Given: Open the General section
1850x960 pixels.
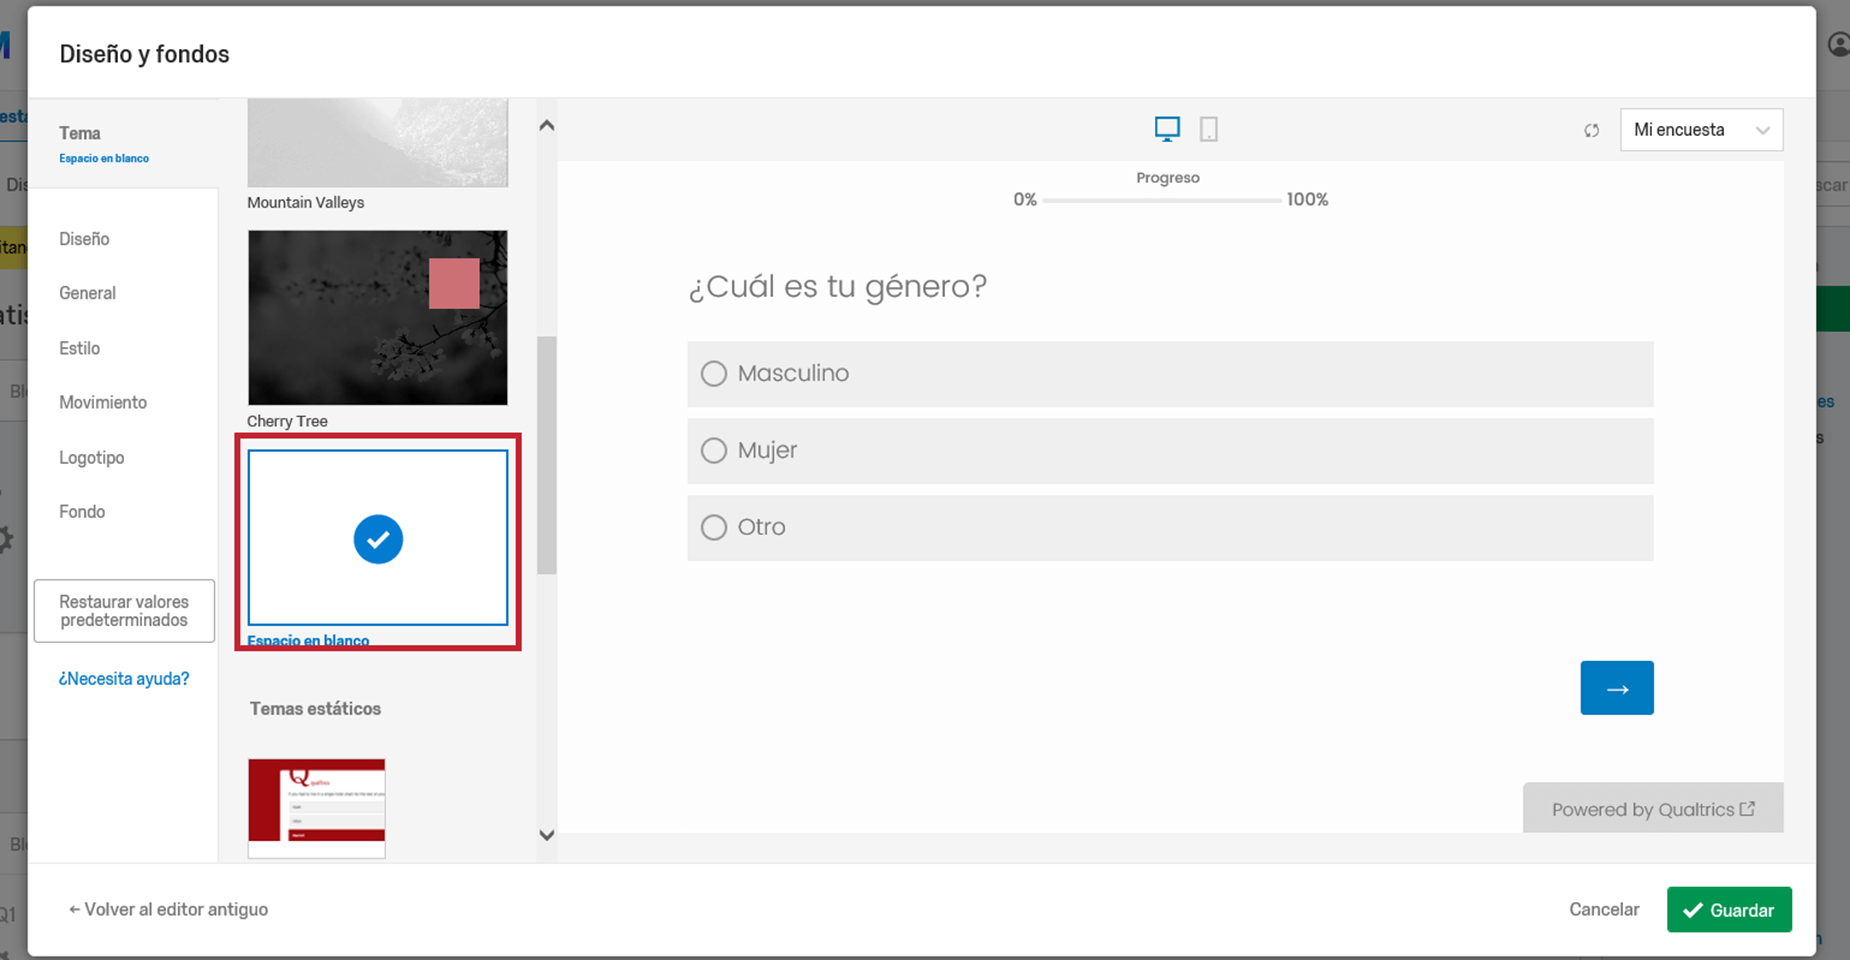Looking at the screenshot, I should click(x=87, y=293).
